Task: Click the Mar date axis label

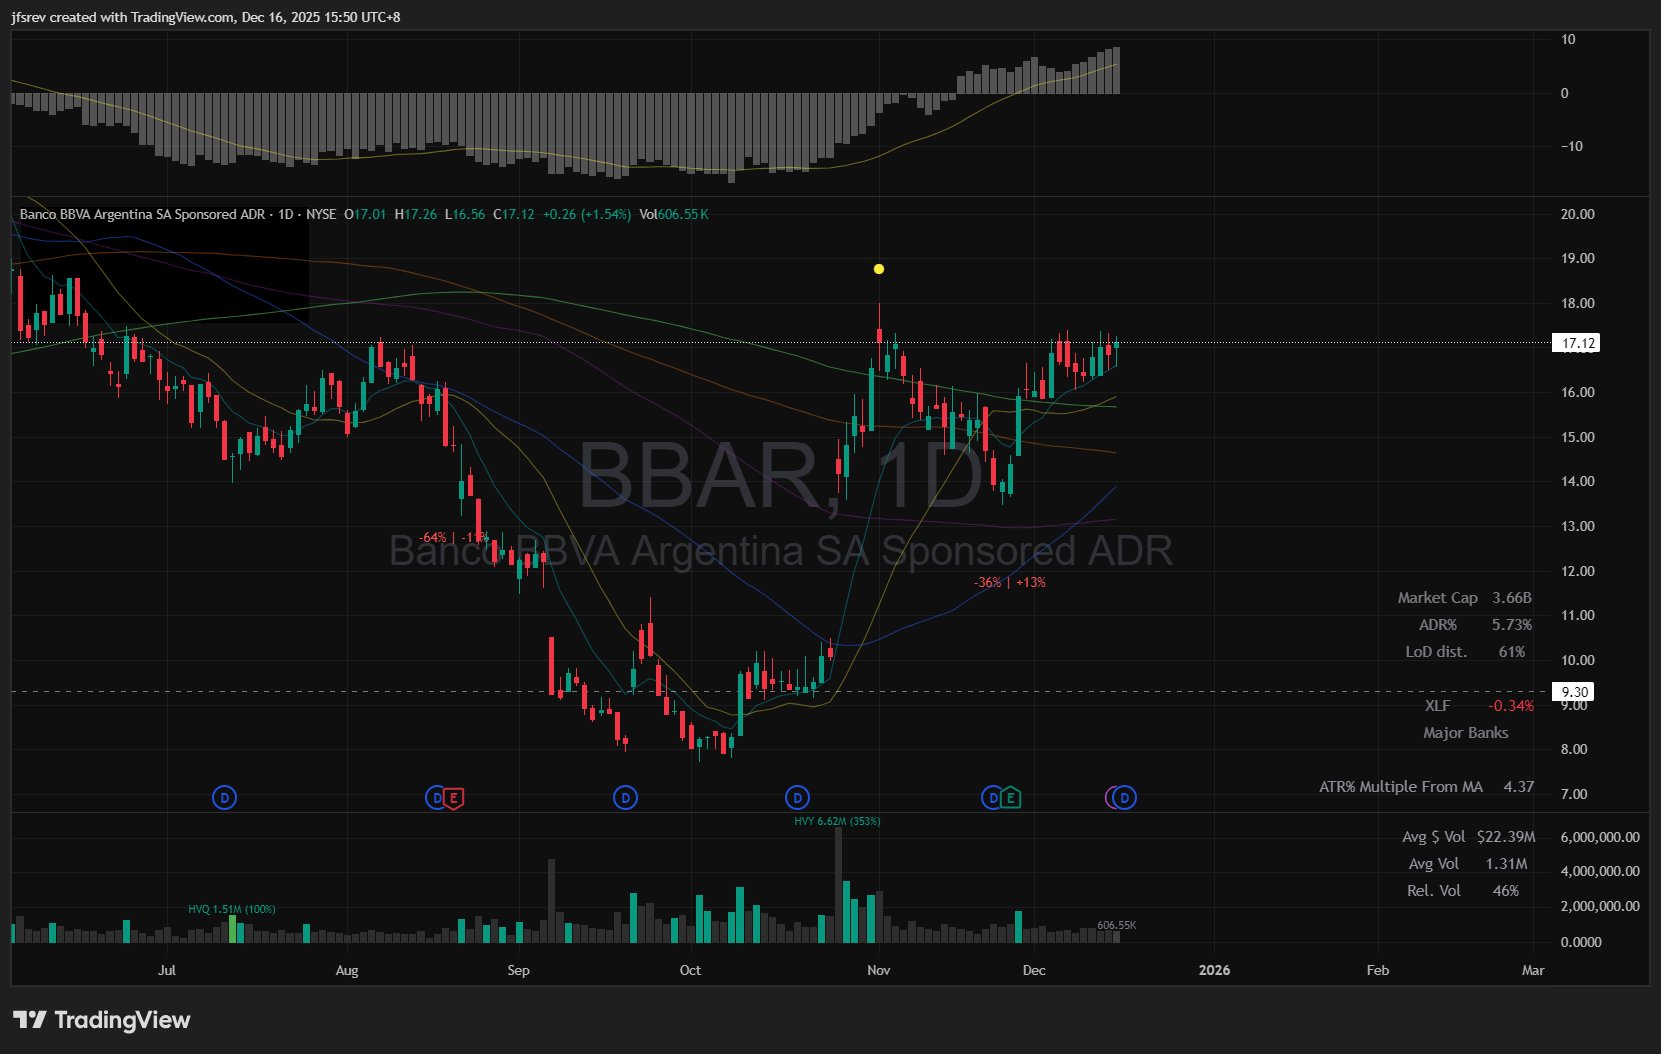Action: (1533, 970)
